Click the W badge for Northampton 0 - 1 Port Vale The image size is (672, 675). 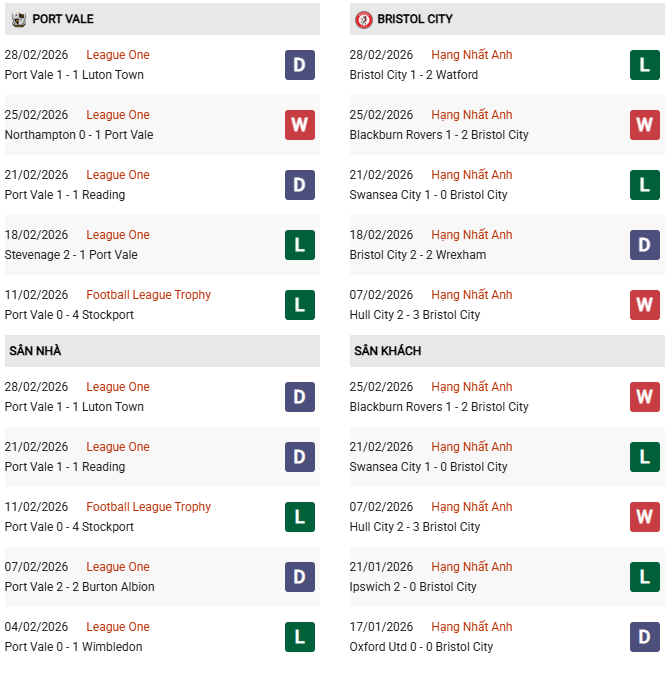300,125
